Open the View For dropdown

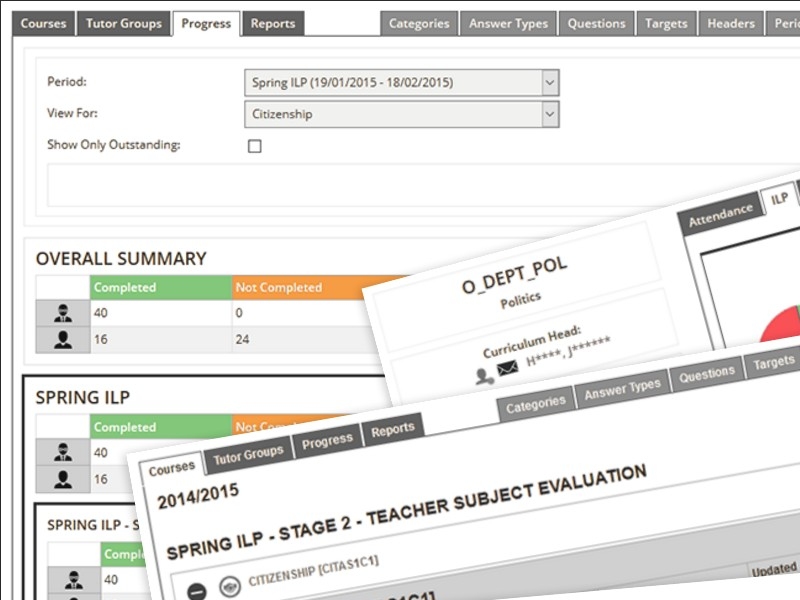(401, 114)
